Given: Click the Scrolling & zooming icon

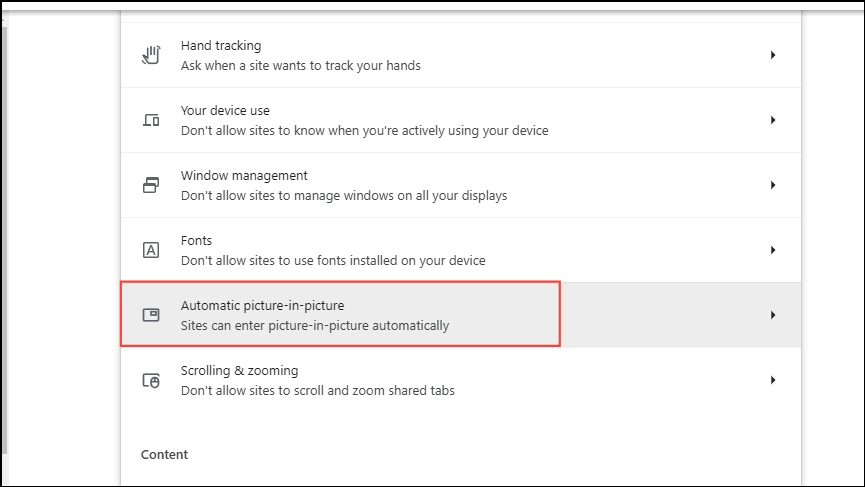Looking at the screenshot, I should [151, 380].
